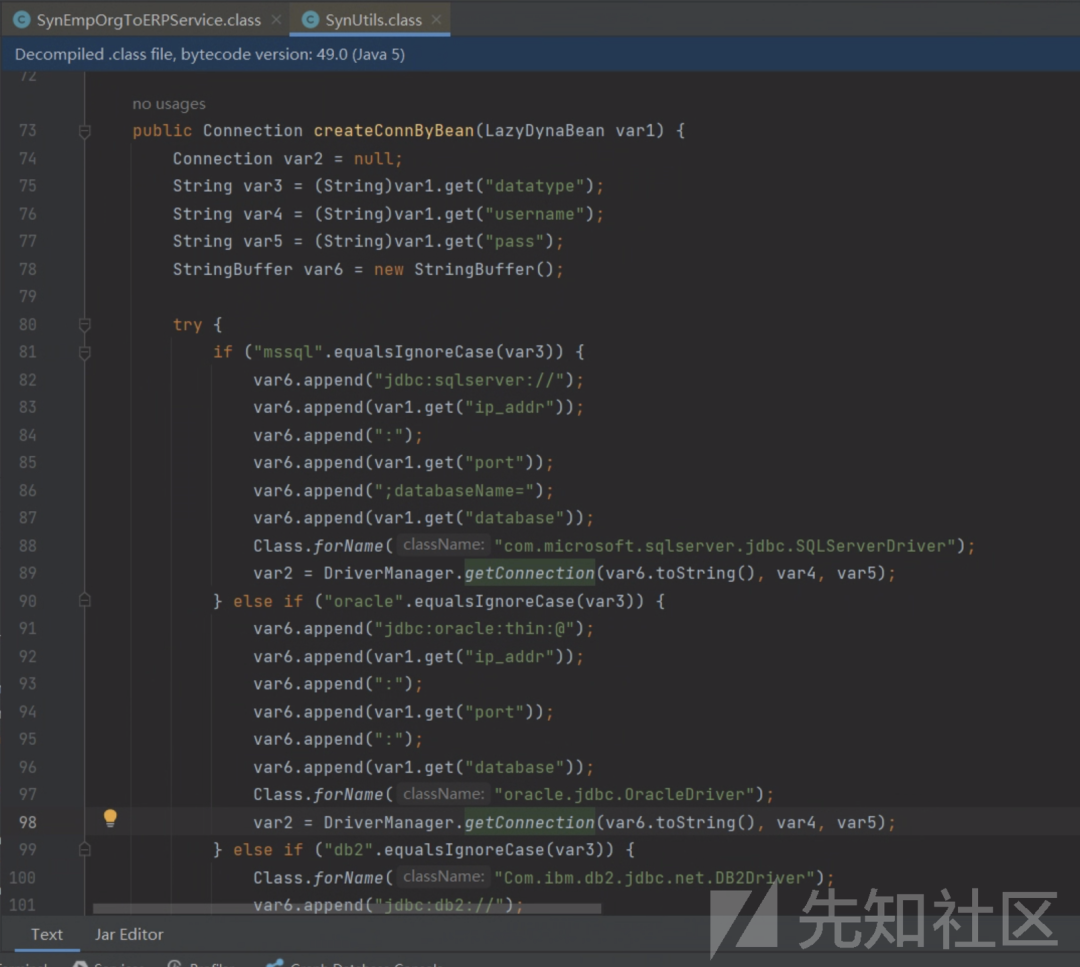This screenshot has width=1080, height=967.
Task: Click LazyDynaBean parameter type on line 73
Action: (x=544, y=131)
